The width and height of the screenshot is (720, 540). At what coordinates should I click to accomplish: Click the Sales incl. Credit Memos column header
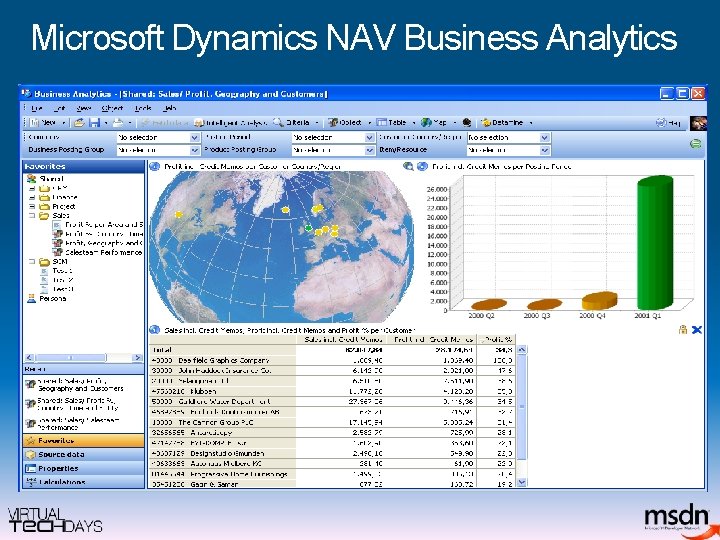tap(341, 339)
